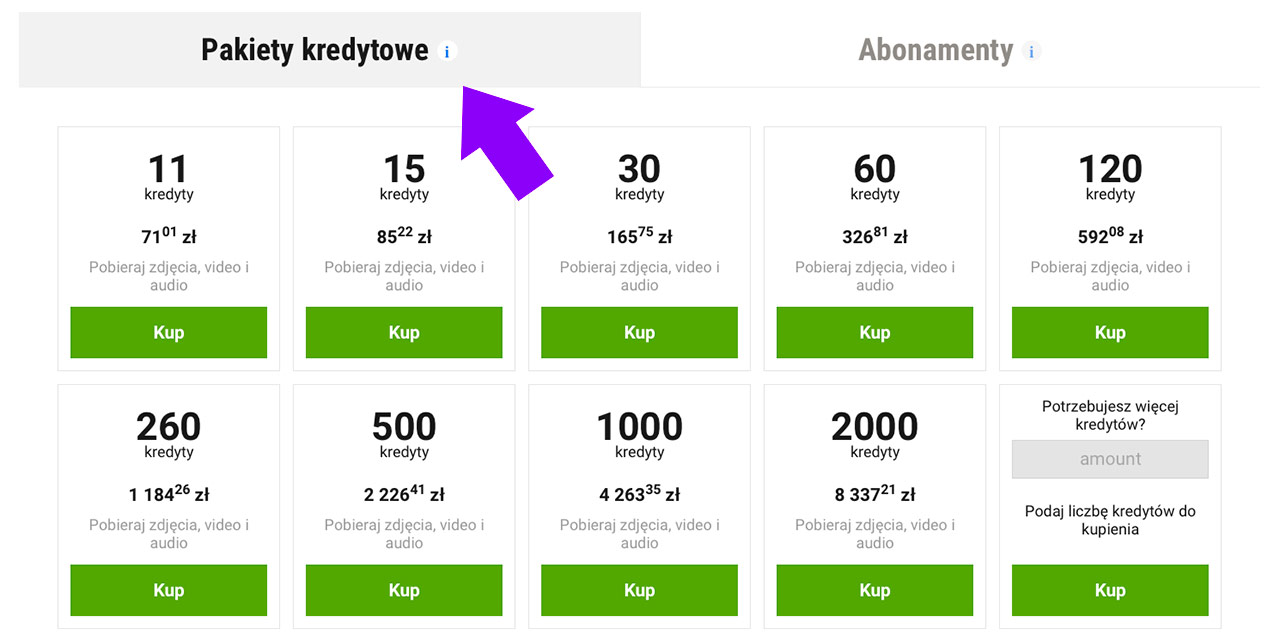Viewport: 1280px width, 641px height.
Task: Click info icon next to Pakiety kredytowe
Action: pyautogui.click(x=447, y=51)
